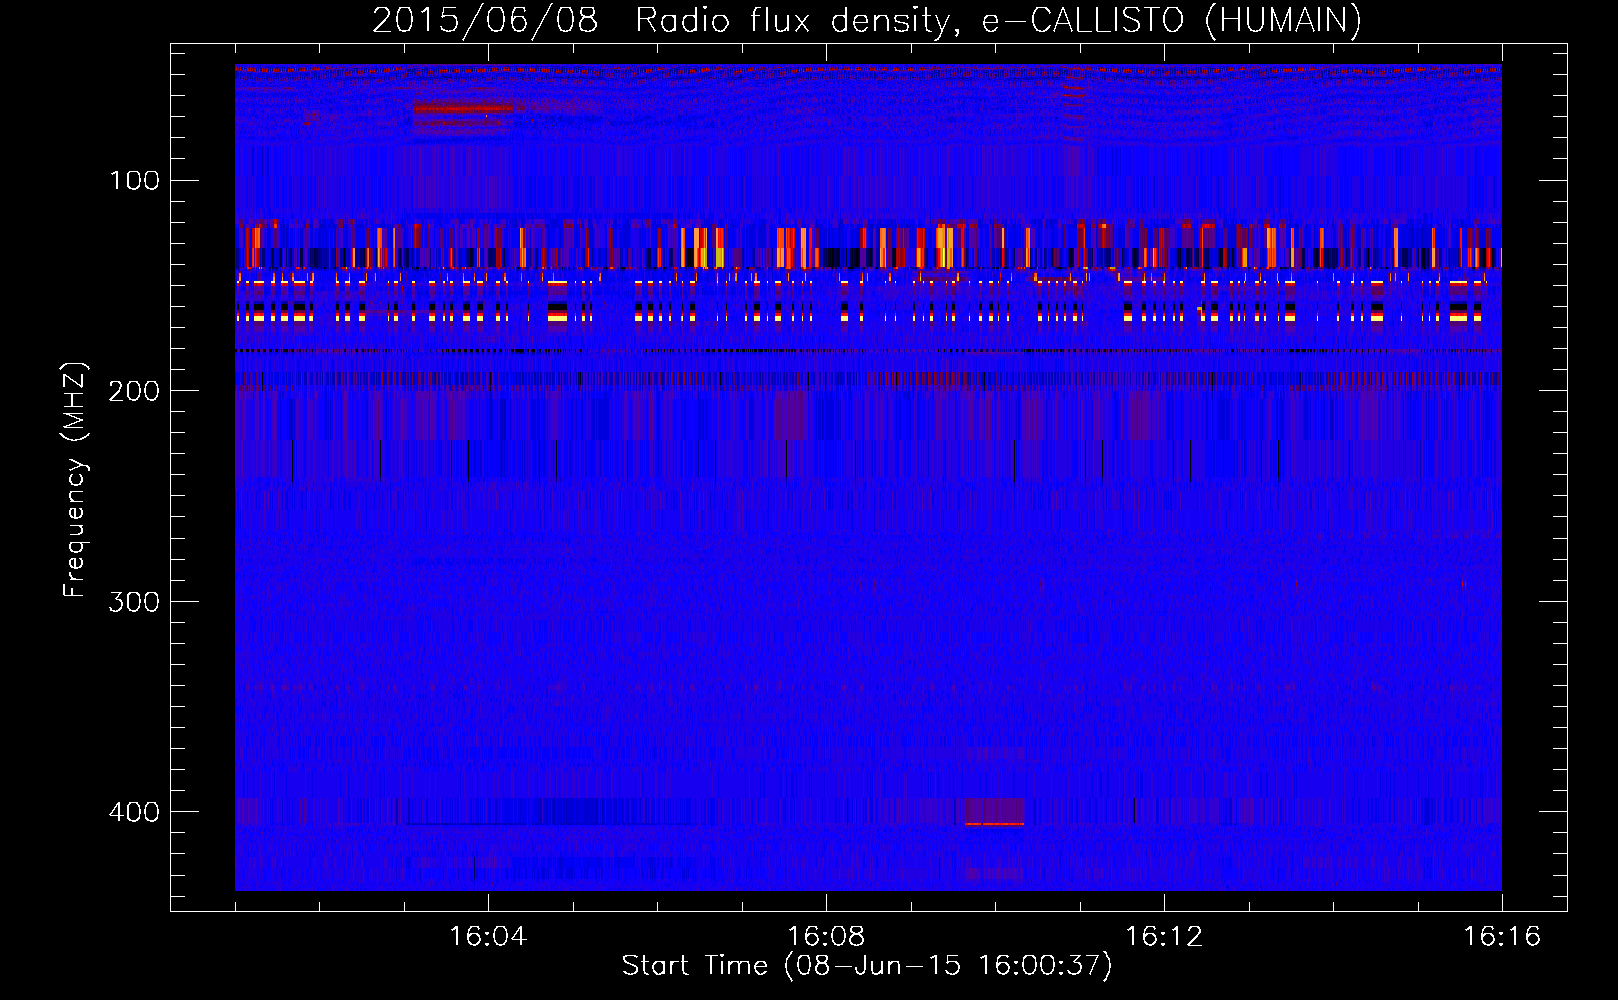Click the 16:12 time tick label
Image resolution: width=1618 pixels, height=1000 pixels.
pos(1164,936)
